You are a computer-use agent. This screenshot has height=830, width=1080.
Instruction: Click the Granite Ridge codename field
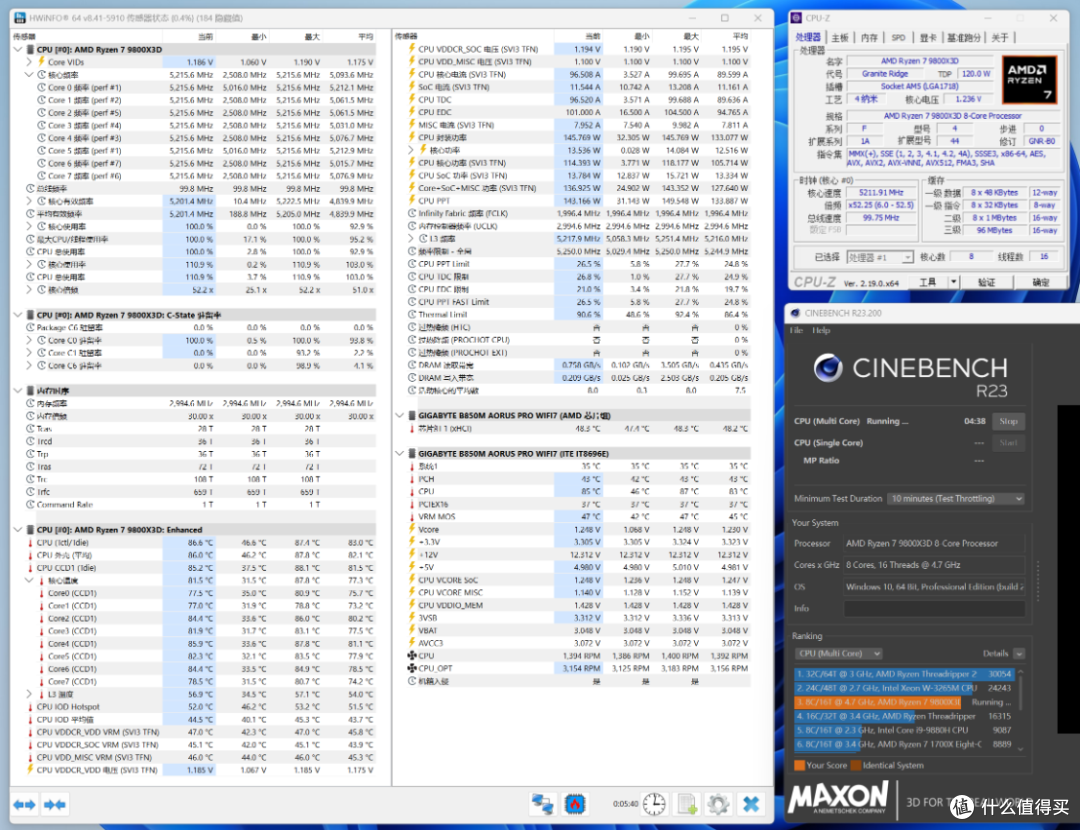point(885,74)
